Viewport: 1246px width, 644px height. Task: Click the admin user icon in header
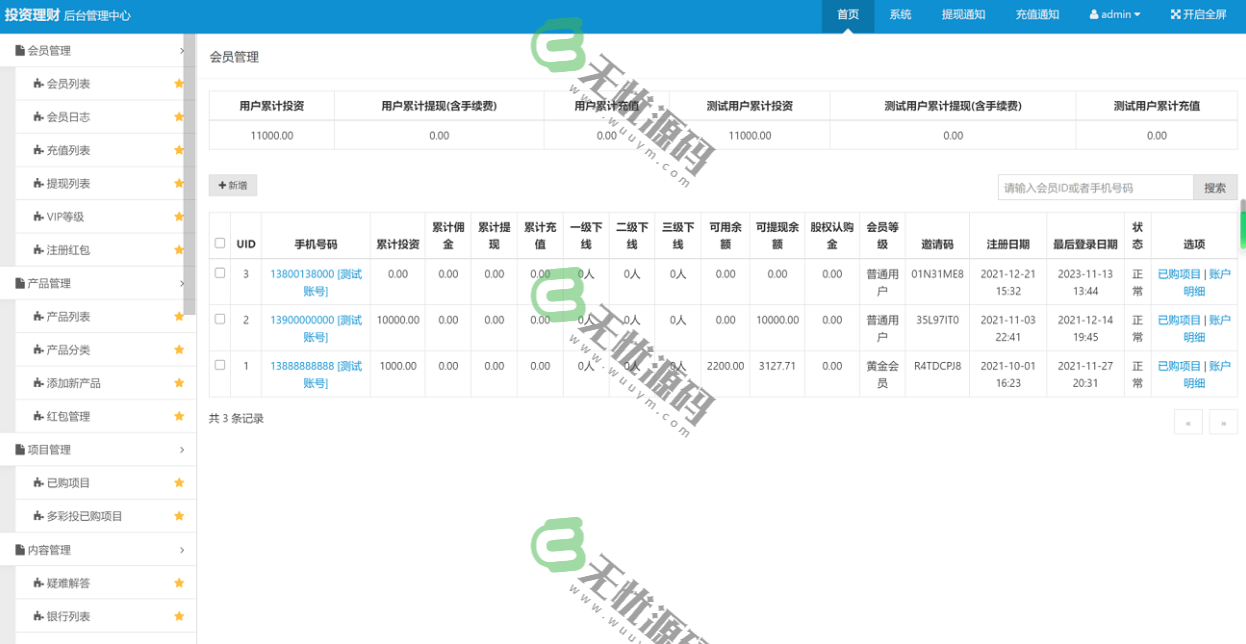pos(1094,15)
